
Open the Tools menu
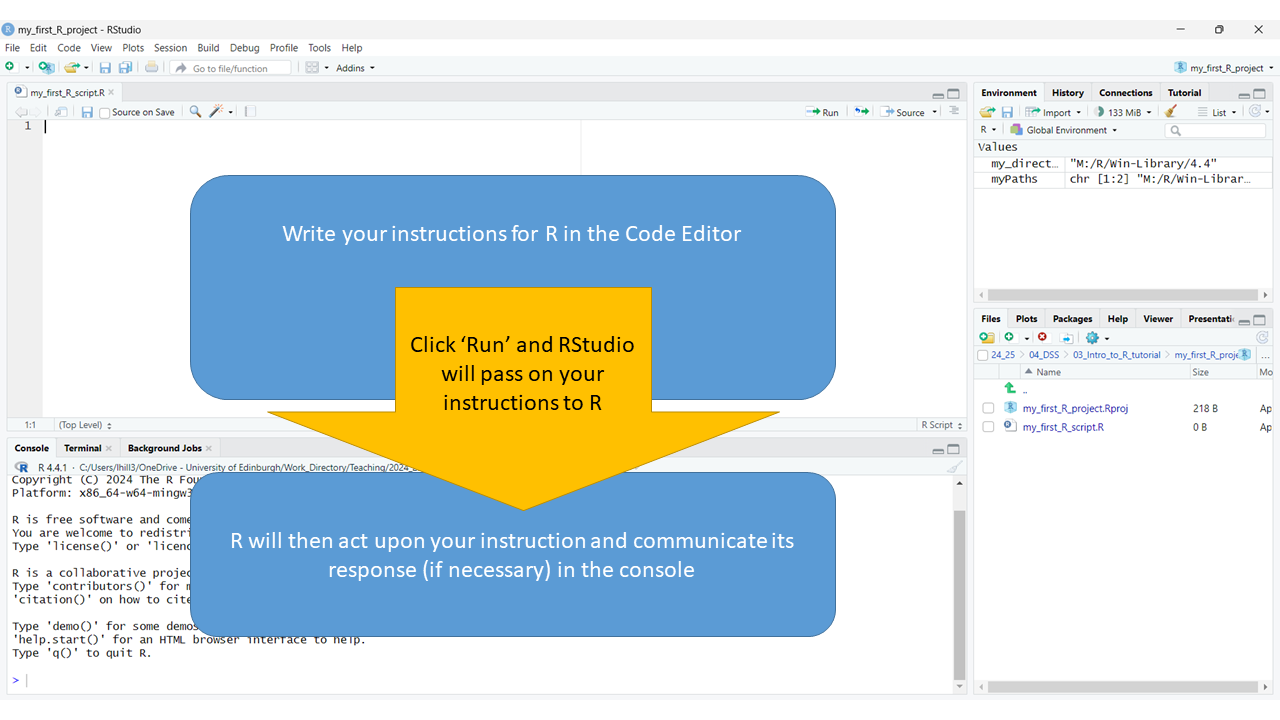coord(319,48)
